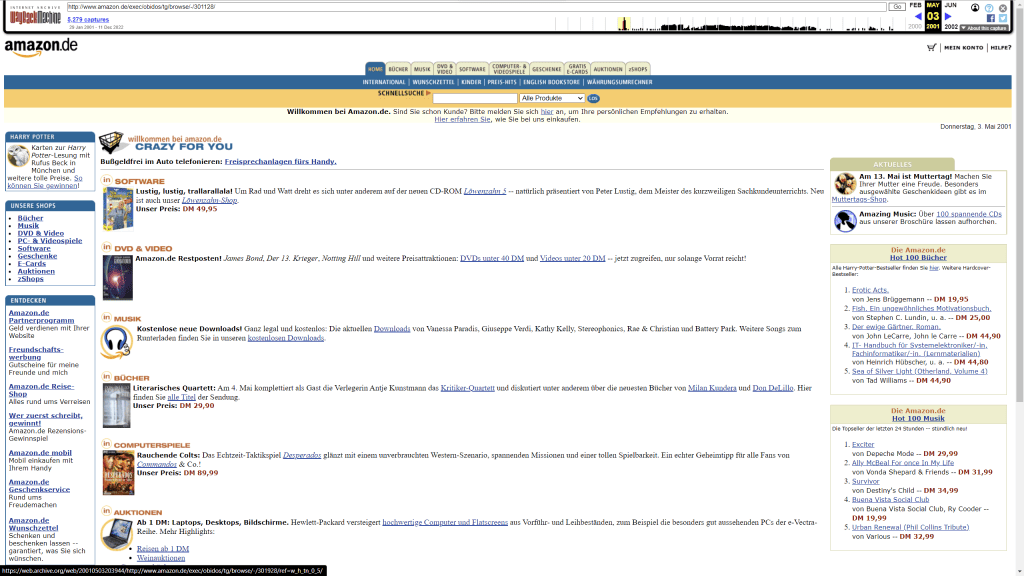
Task: Open the Videos unter 20 DM link
Action: (x=573, y=259)
